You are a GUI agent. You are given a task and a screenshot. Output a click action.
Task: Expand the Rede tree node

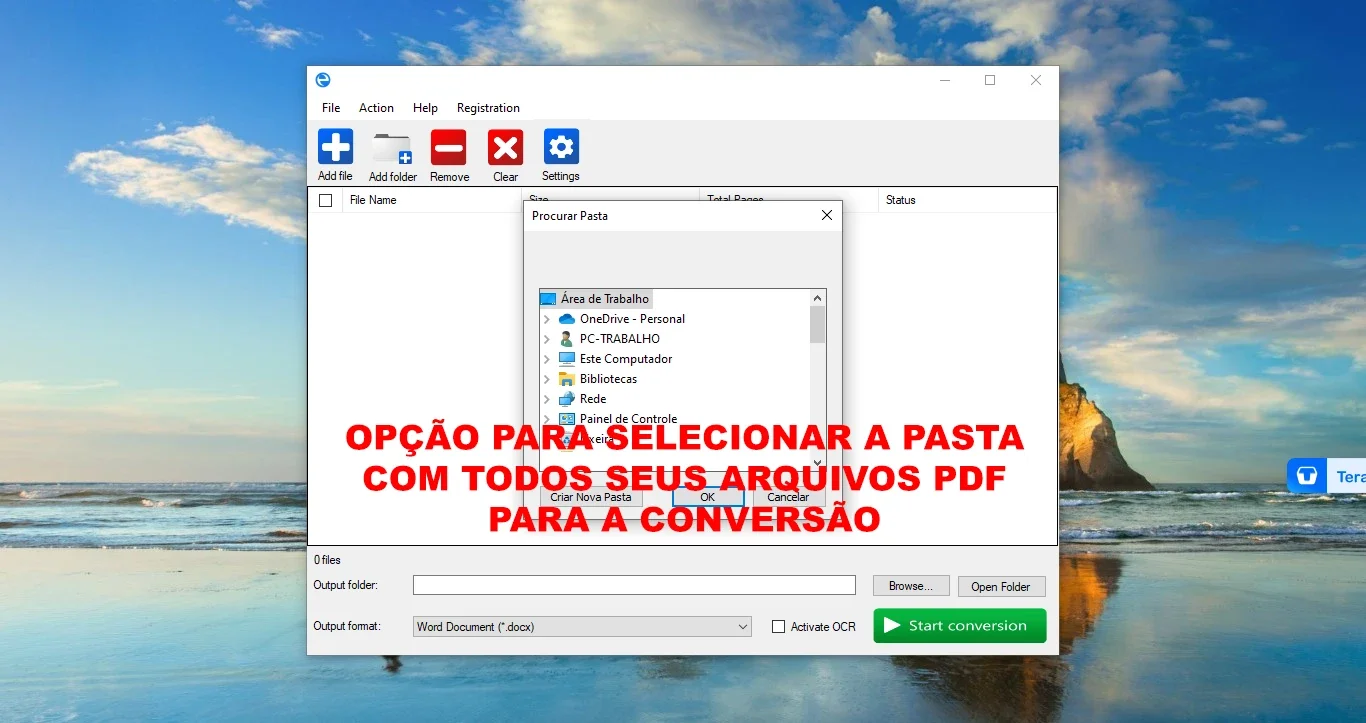click(x=547, y=399)
